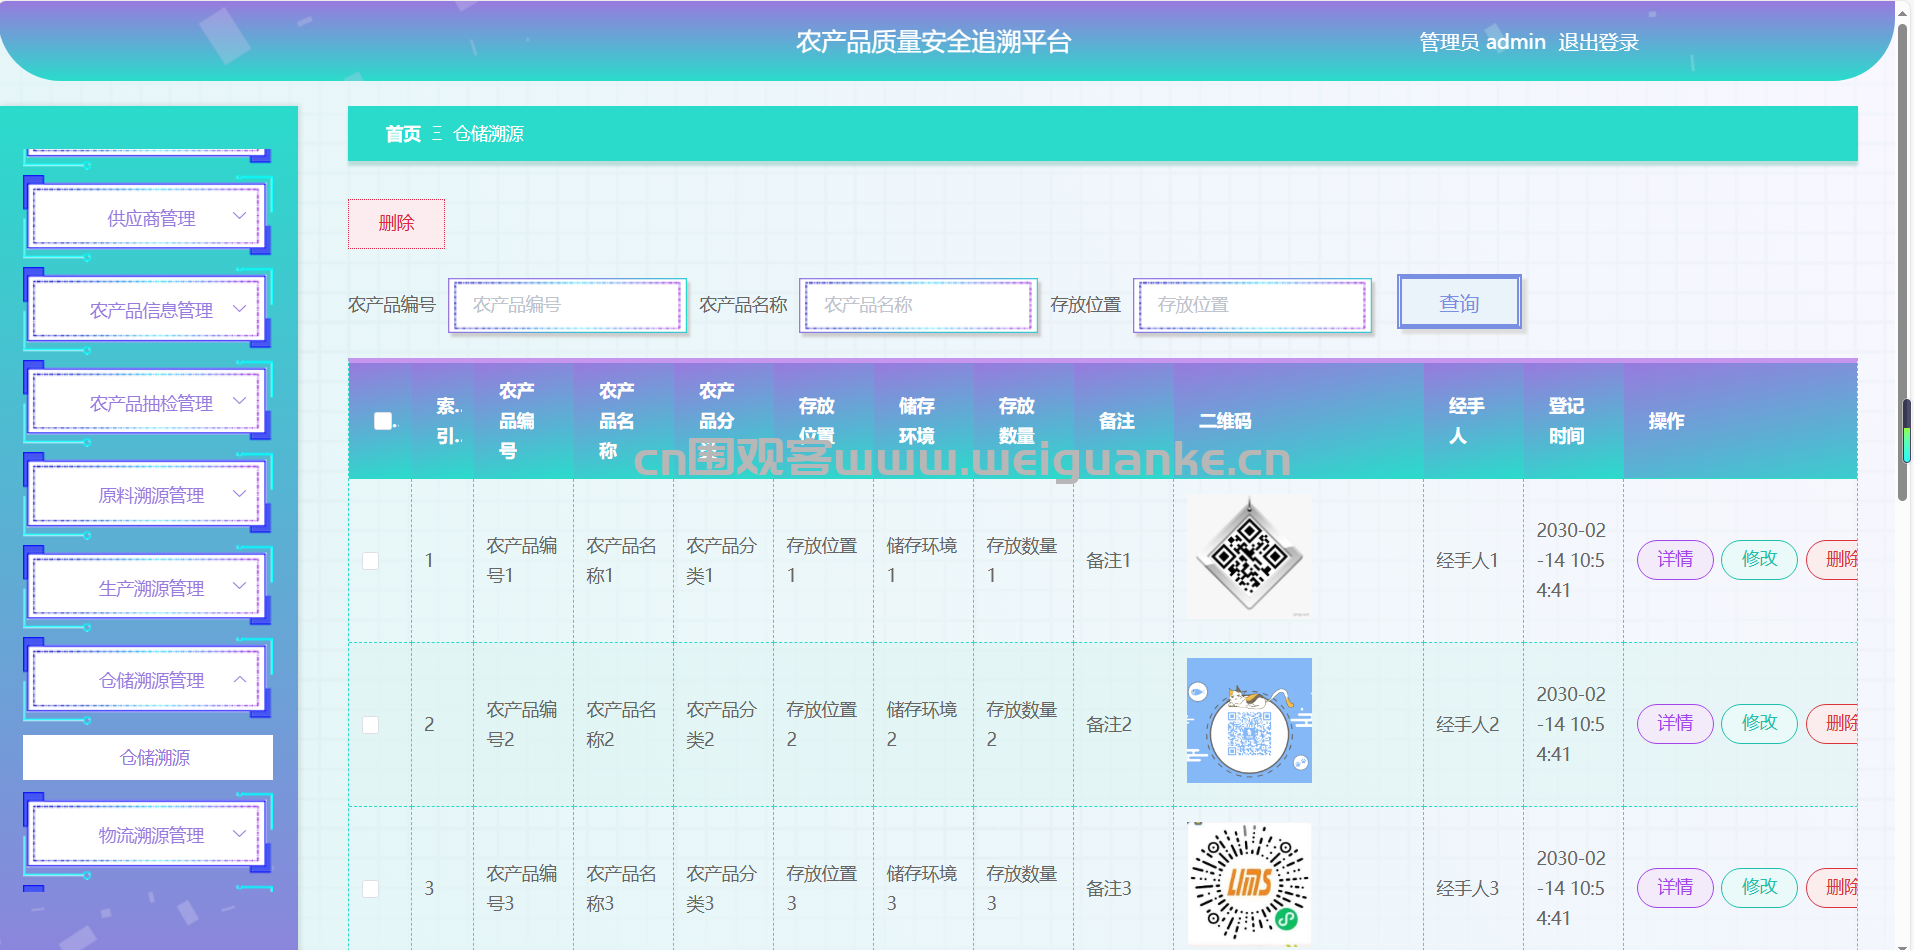
Task: Open the LIMS QR code image in row 3
Action: point(1249,884)
